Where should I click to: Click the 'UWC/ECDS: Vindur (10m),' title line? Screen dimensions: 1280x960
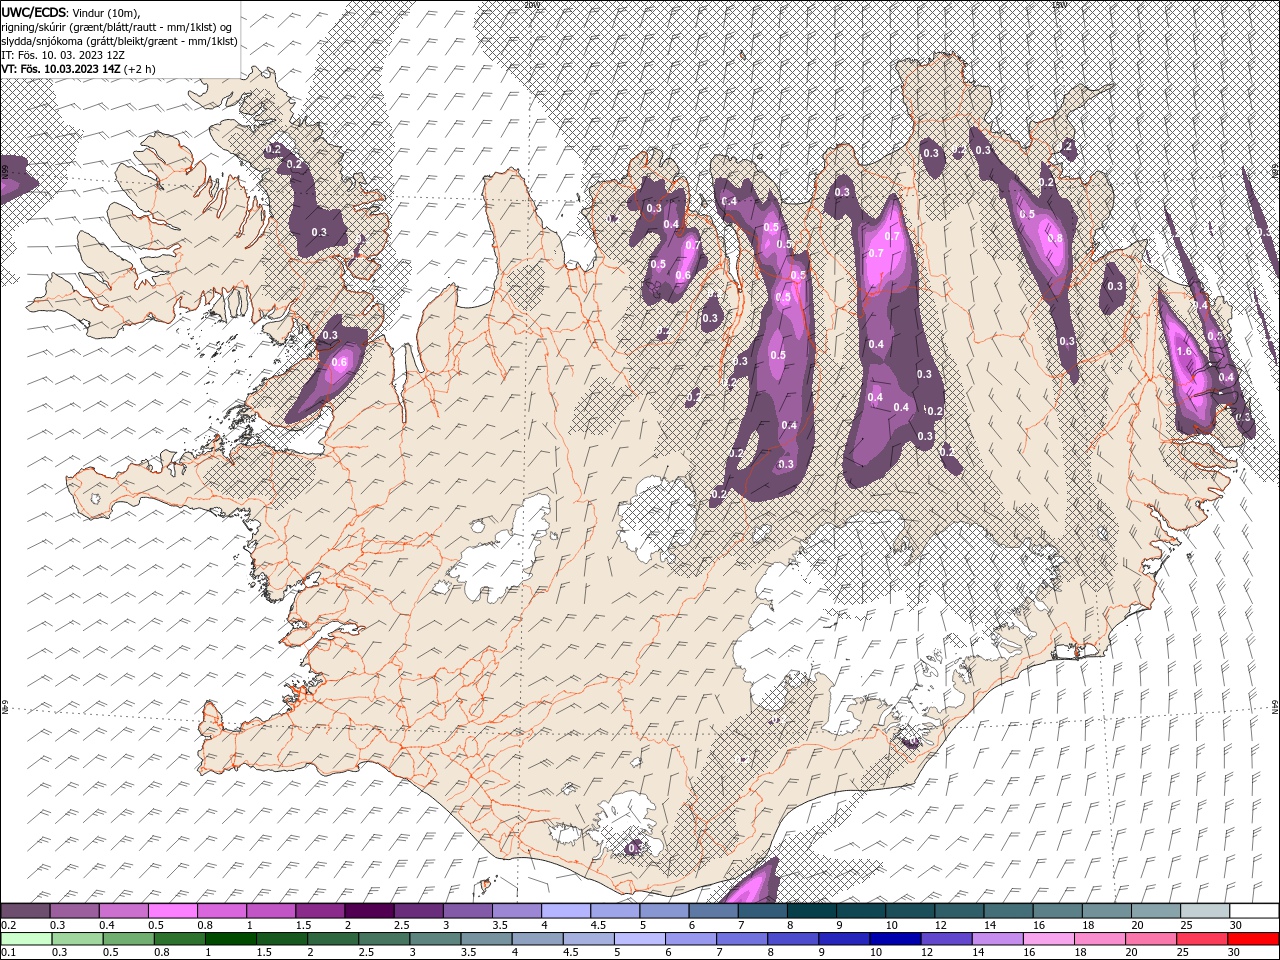(71, 12)
